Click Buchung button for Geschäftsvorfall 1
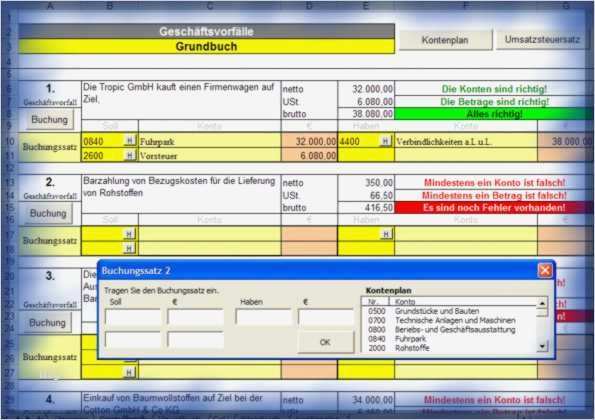 pos(49,120)
